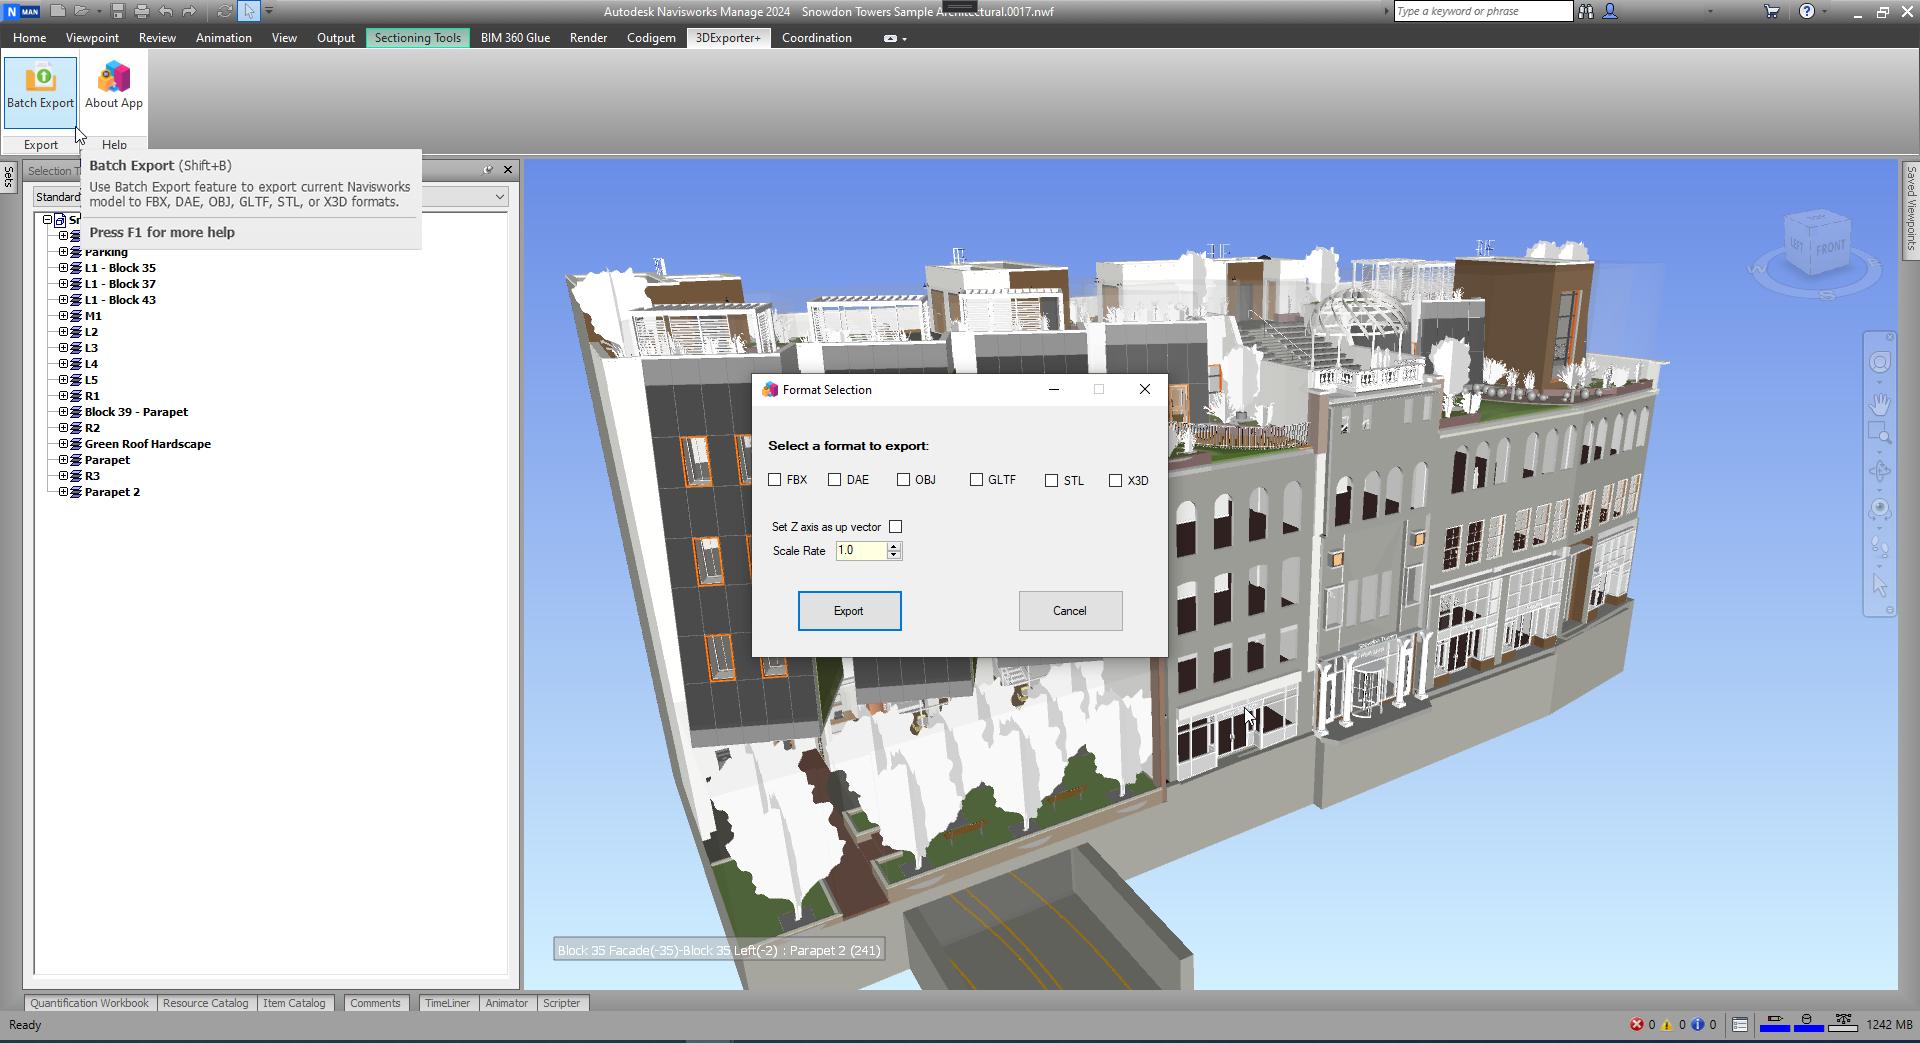The image size is (1920, 1043).
Task: Open the sheet browser status bar icon
Action: click(x=1740, y=1024)
